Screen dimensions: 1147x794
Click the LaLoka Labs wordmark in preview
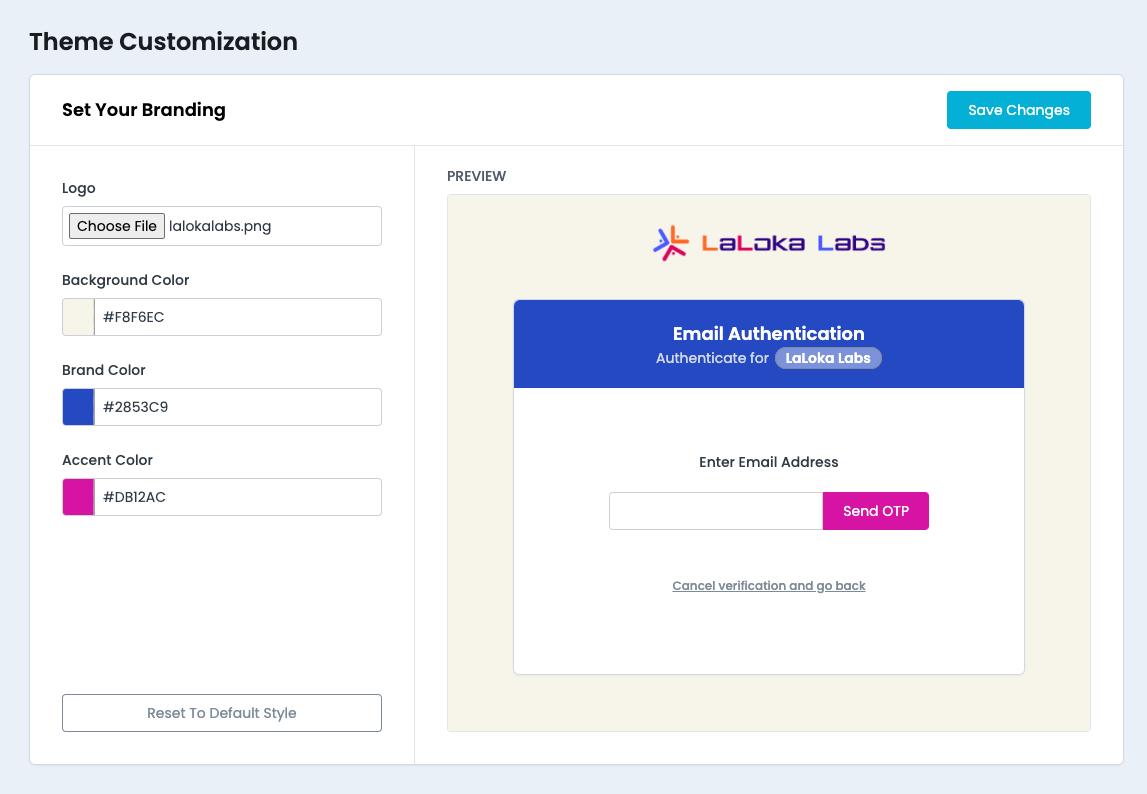click(793, 243)
